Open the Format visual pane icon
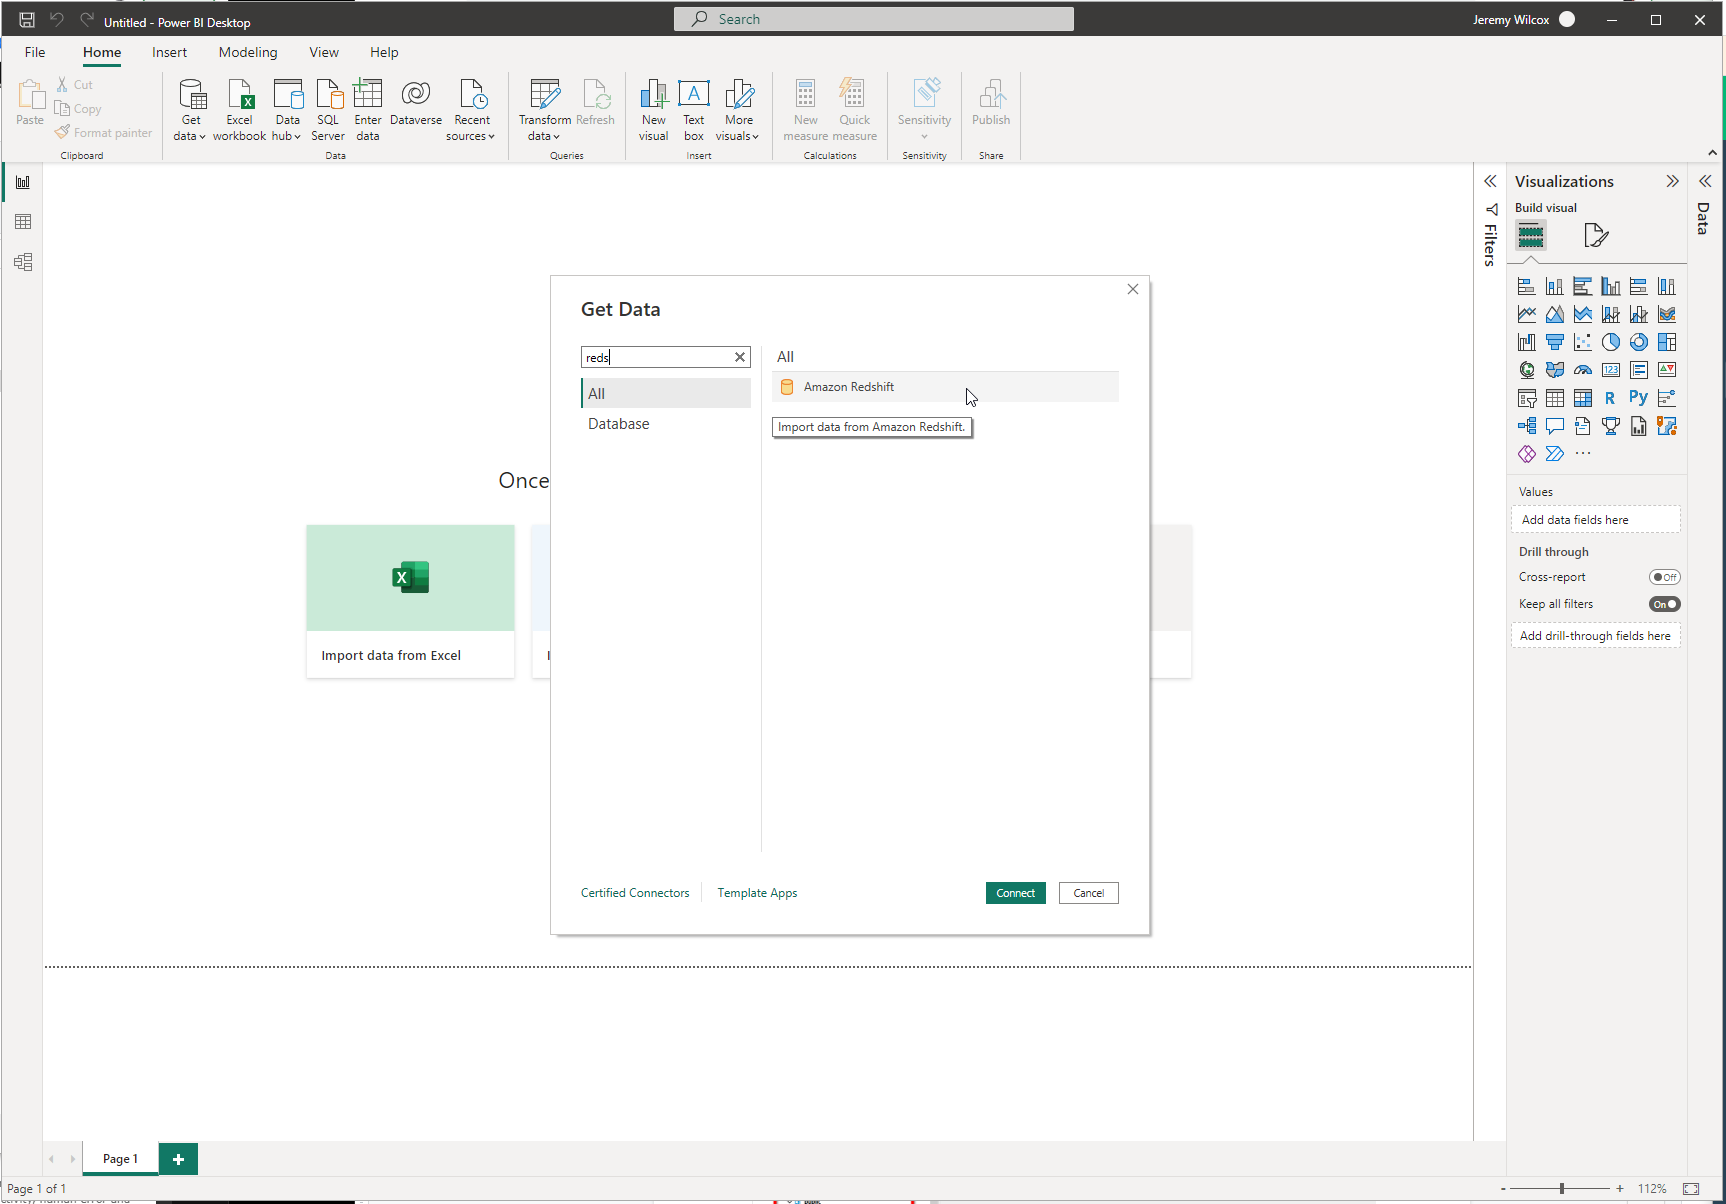The width and height of the screenshot is (1726, 1204). point(1596,236)
